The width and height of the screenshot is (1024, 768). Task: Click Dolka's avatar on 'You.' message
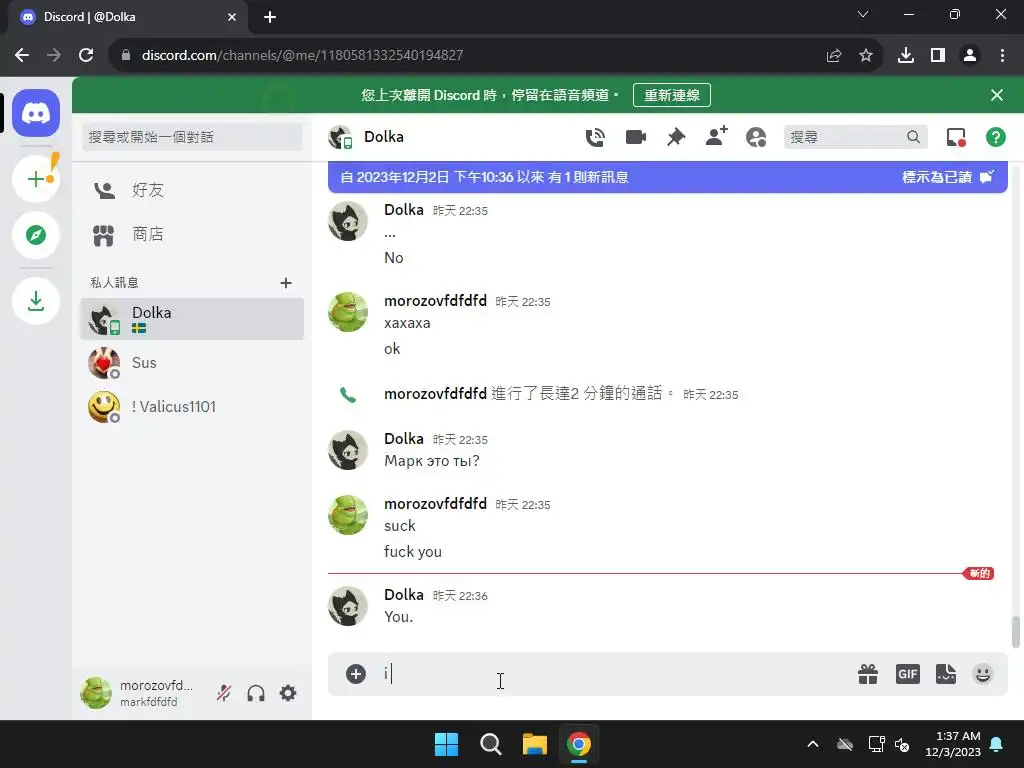pos(347,606)
